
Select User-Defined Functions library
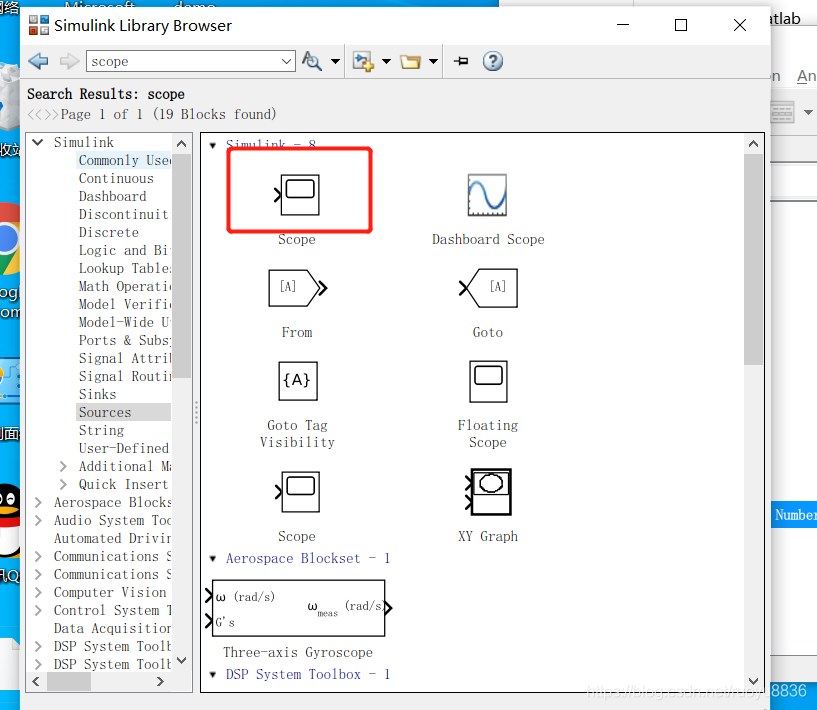tap(124, 449)
